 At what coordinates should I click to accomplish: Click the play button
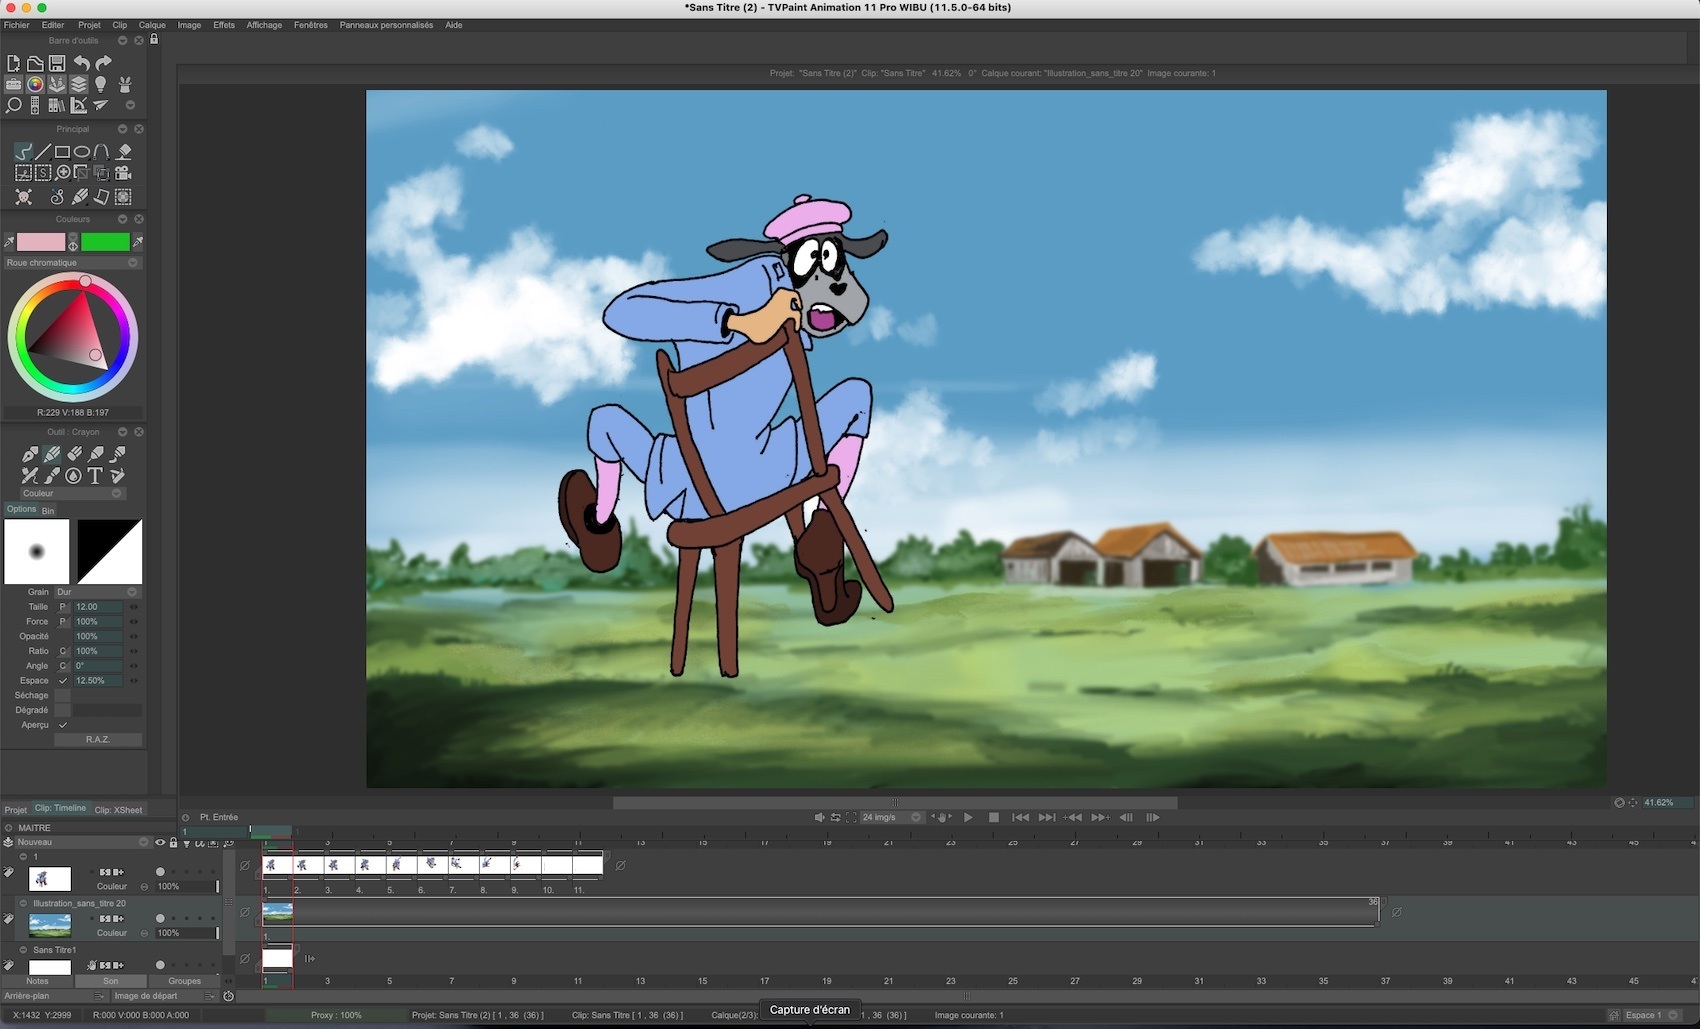[x=968, y=817]
